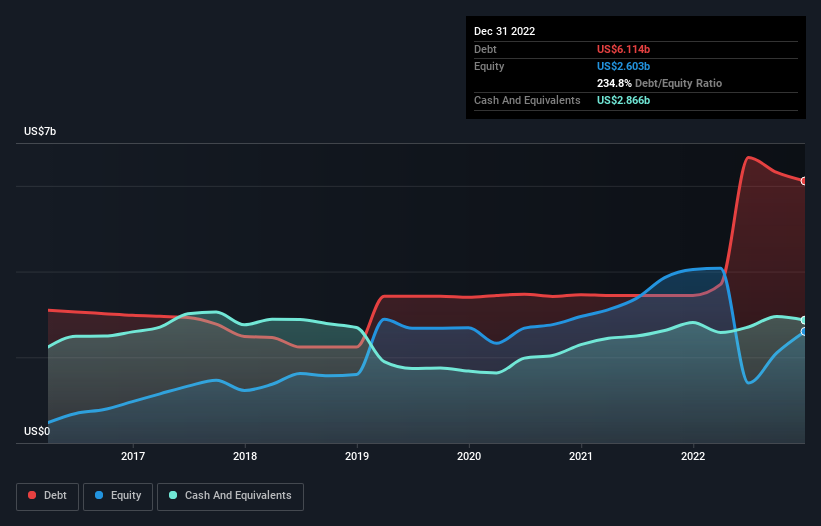Select the 2022 x-axis label
Image resolution: width=821 pixels, height=526 pixels.
click(x=693, y=456)
